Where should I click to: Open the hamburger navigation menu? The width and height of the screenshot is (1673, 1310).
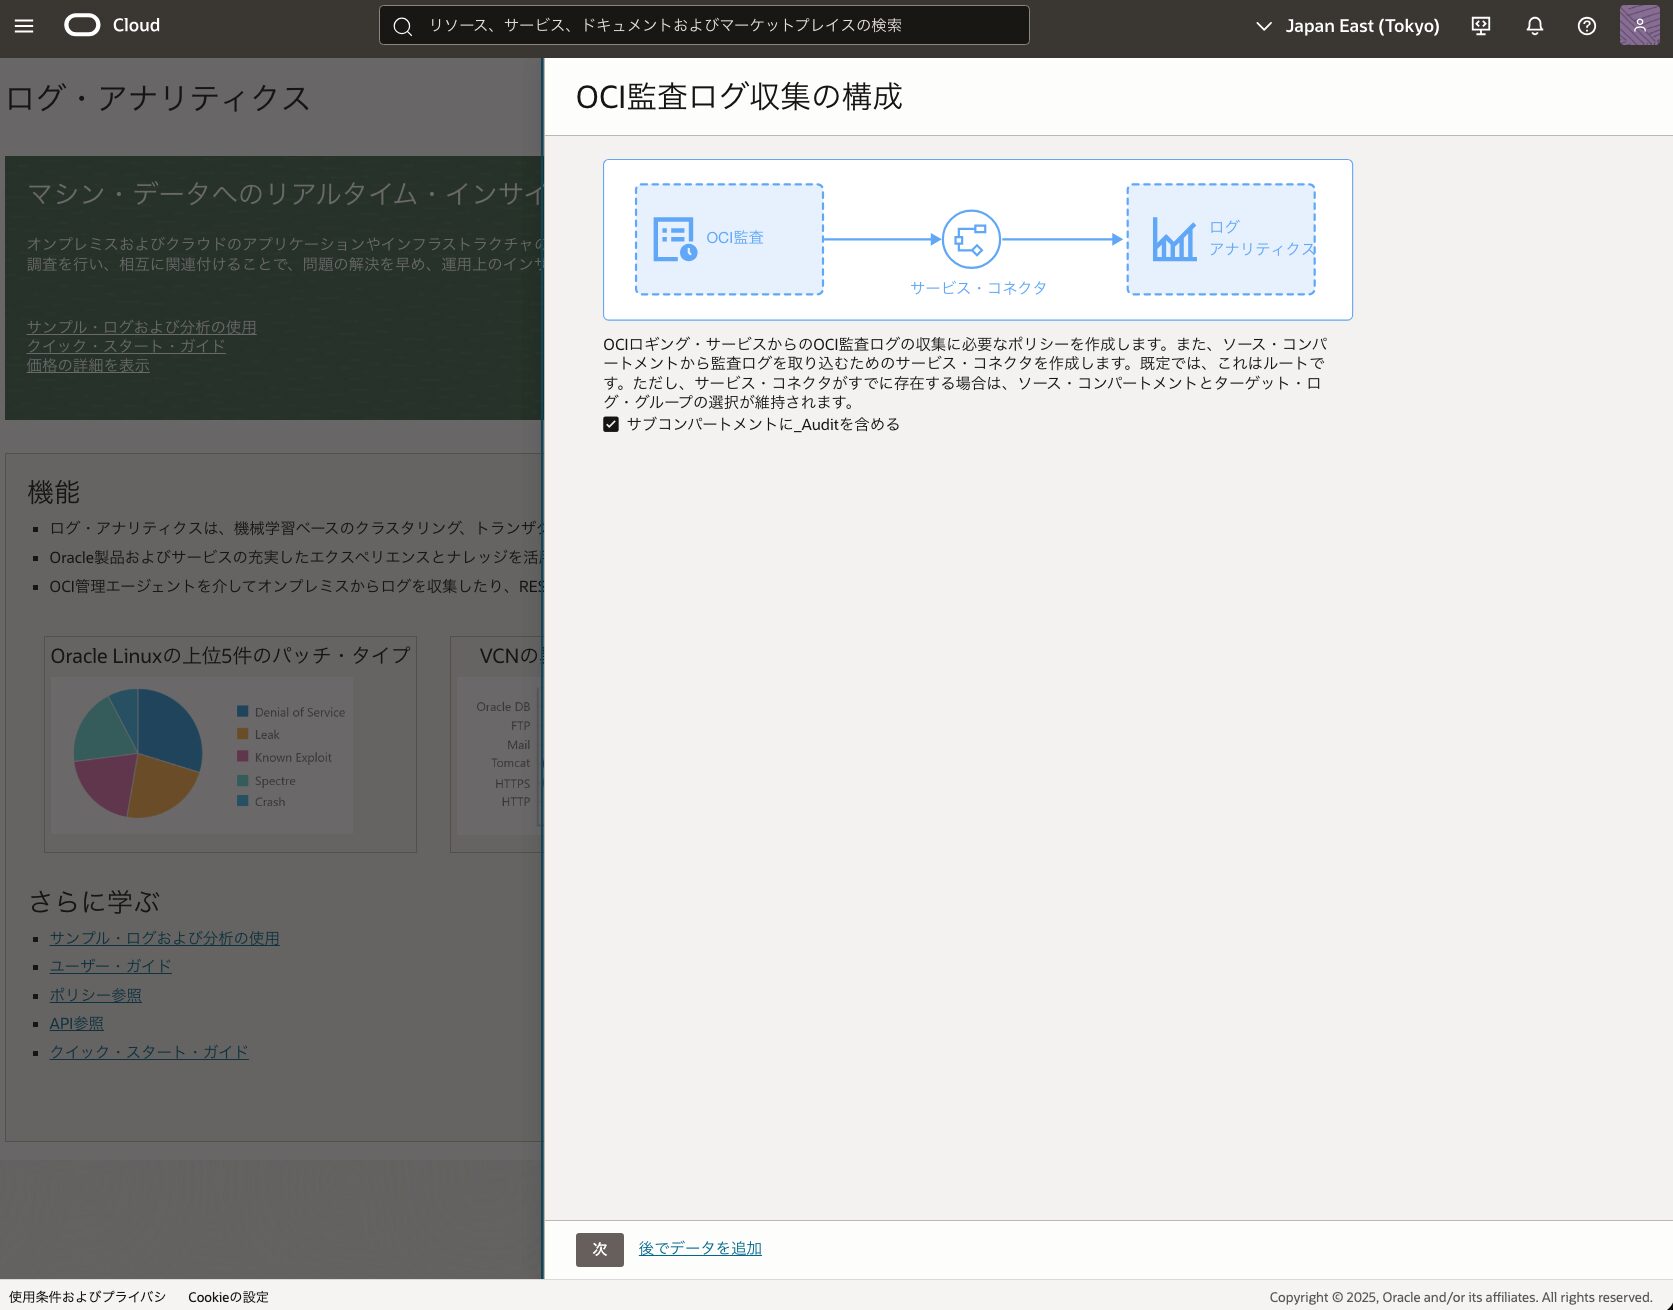click(x=24, y=26)
